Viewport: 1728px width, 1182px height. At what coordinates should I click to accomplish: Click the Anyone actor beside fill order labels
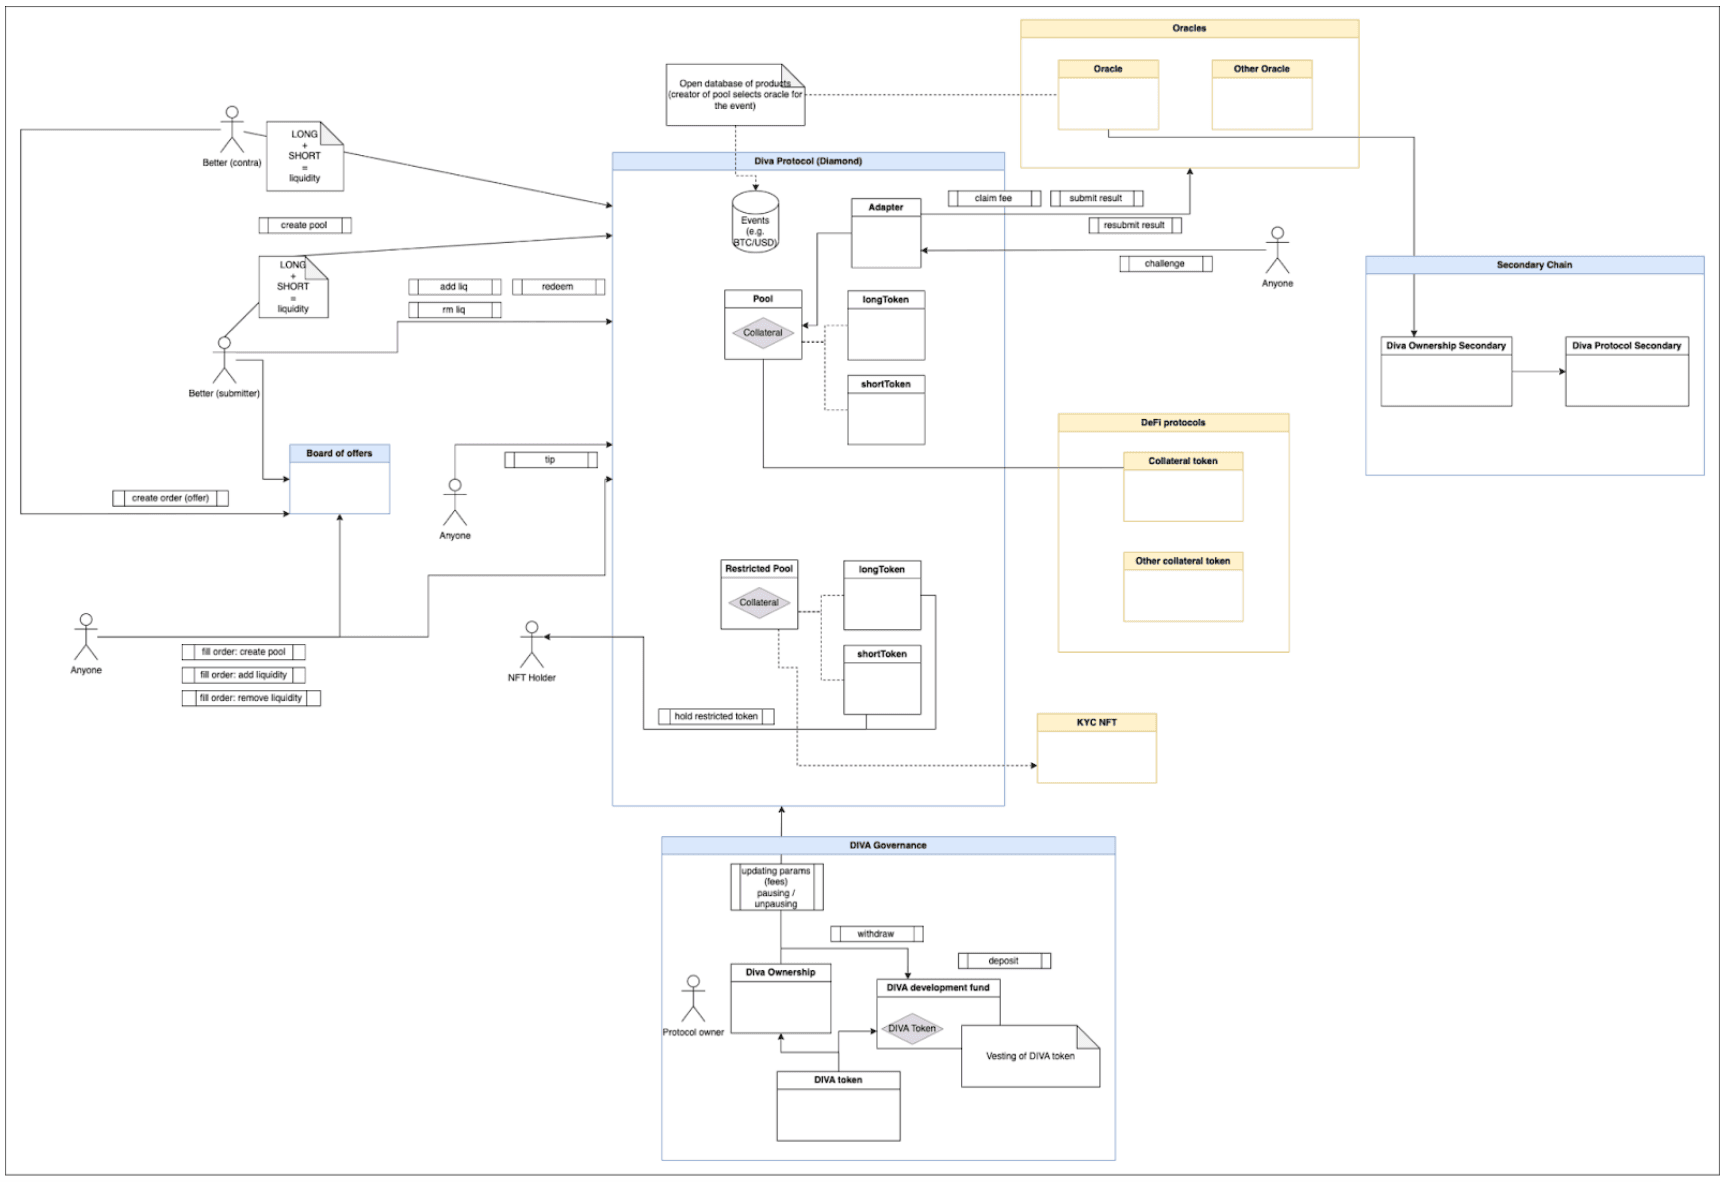[86, 638]
